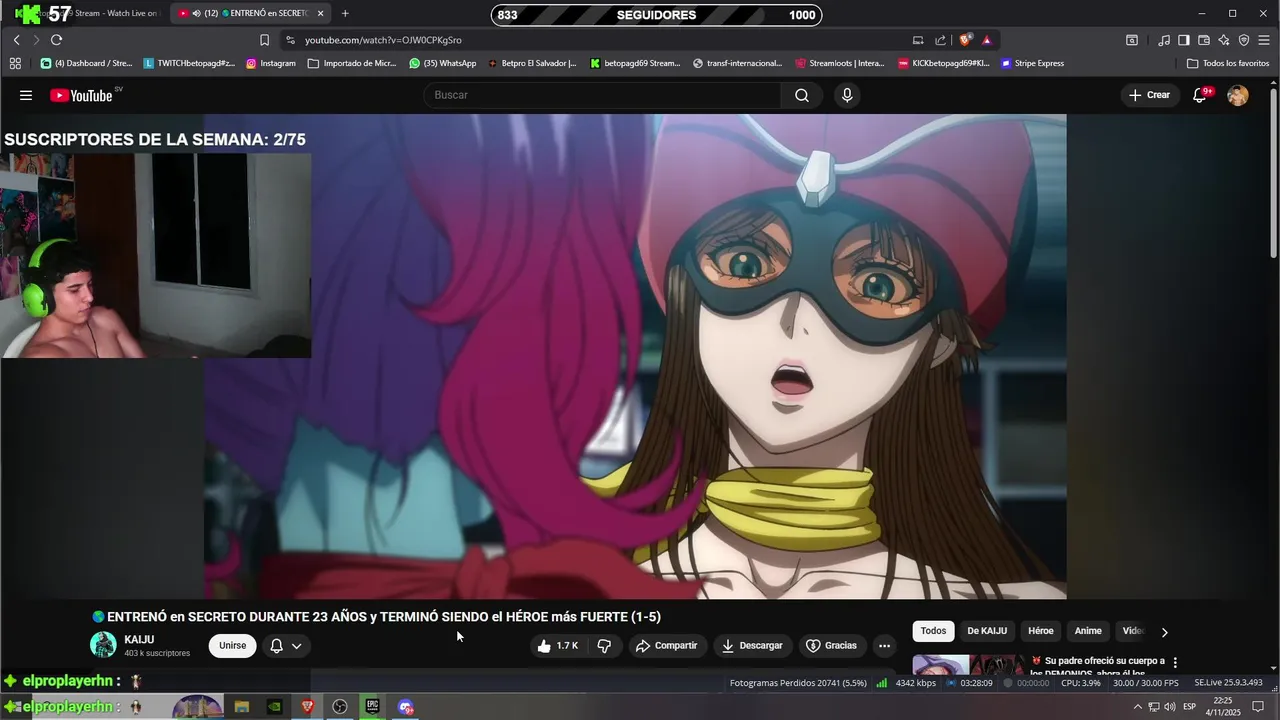Show hidden system tray icons chevron
Screen dimensions: 1280x720
pos(1137,707)
